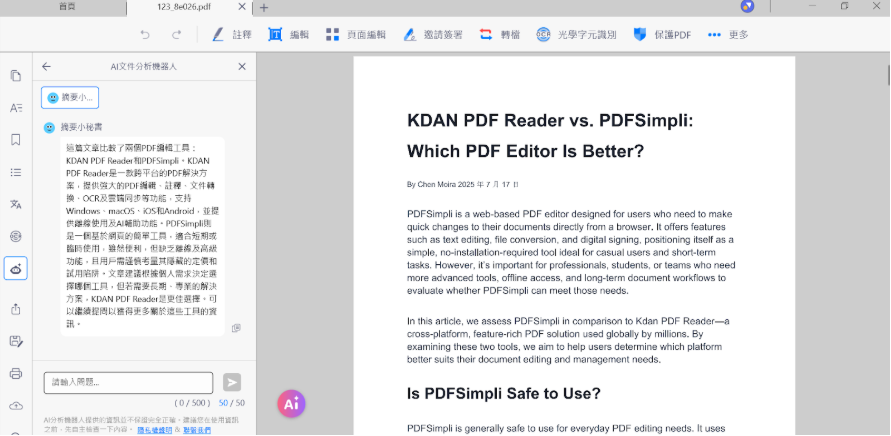Image resolution: width=891 pixels, height=436 pixels.
Task: Focus the 請輸入問題 question input field
Action: pos(128,383)
